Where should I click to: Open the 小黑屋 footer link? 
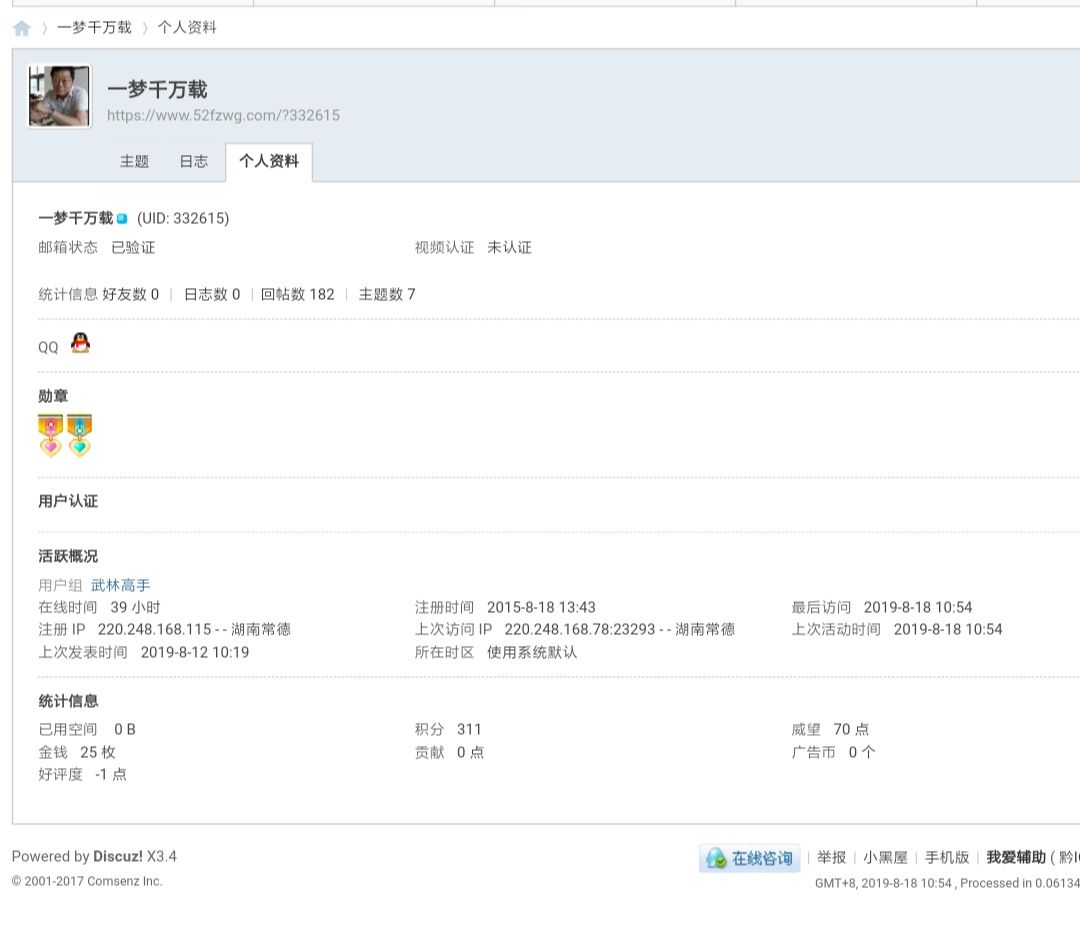tap(885, 857)
